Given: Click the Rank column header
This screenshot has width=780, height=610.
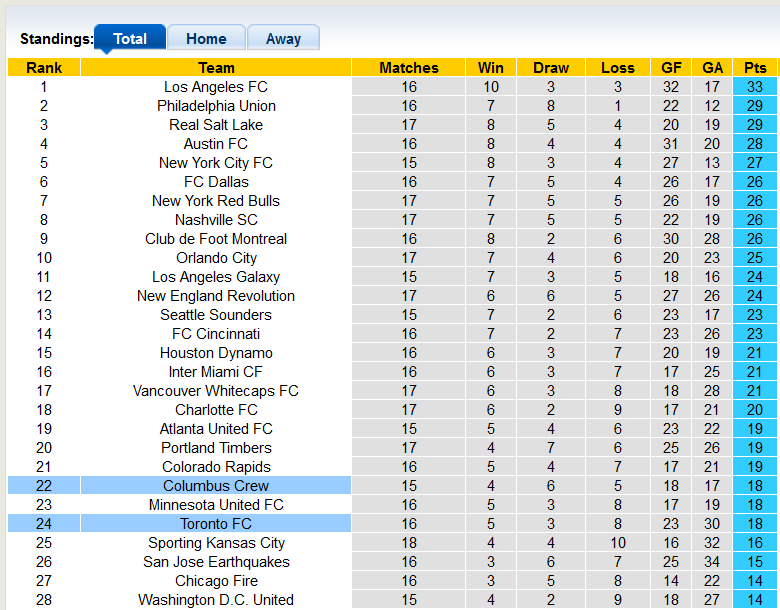Looking at the screenshot, I should coord(44,68).
